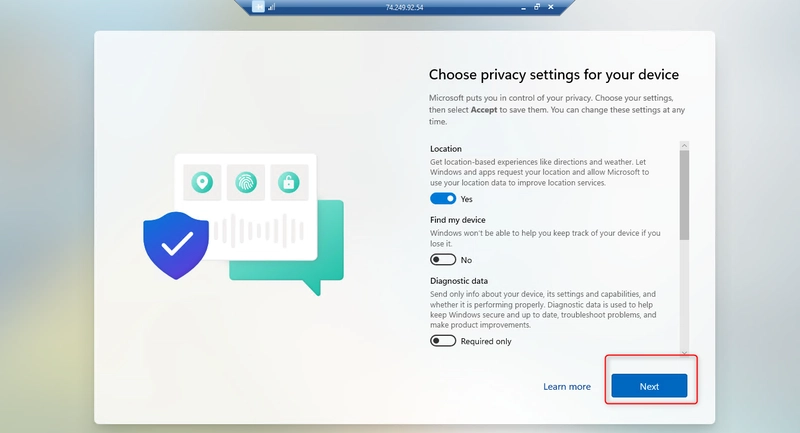Click the Find my device heading
This screenshot has width=800, height=433.
click(x=458, y=220)
